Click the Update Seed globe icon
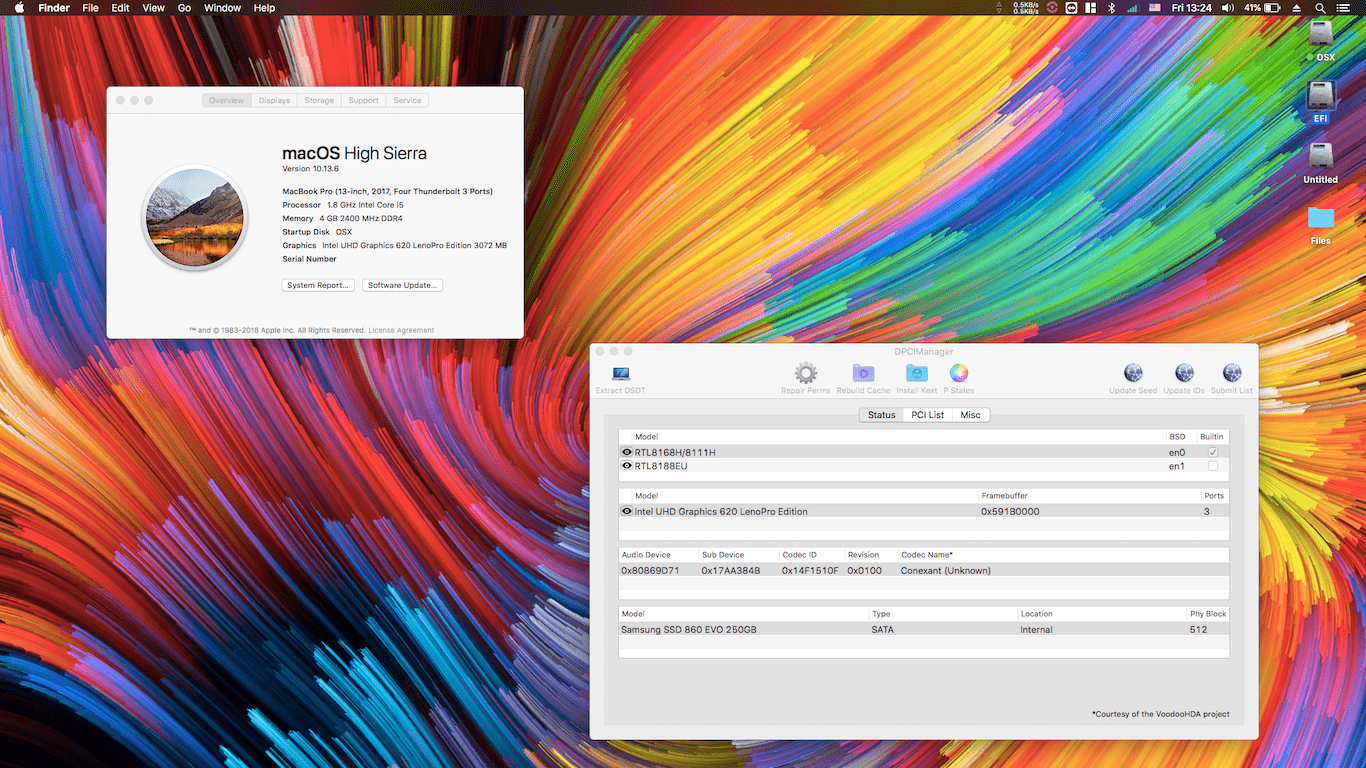Viewport: 1366px width, 768px height. tap(1133, 375)
